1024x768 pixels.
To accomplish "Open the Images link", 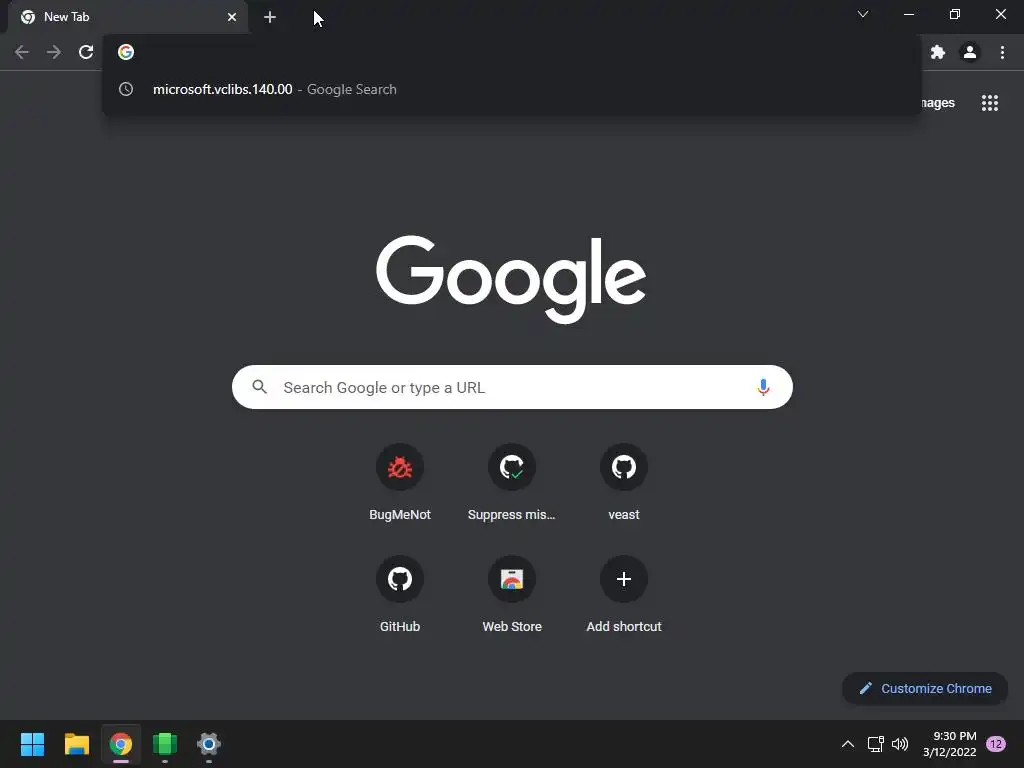I will point(938,103).
